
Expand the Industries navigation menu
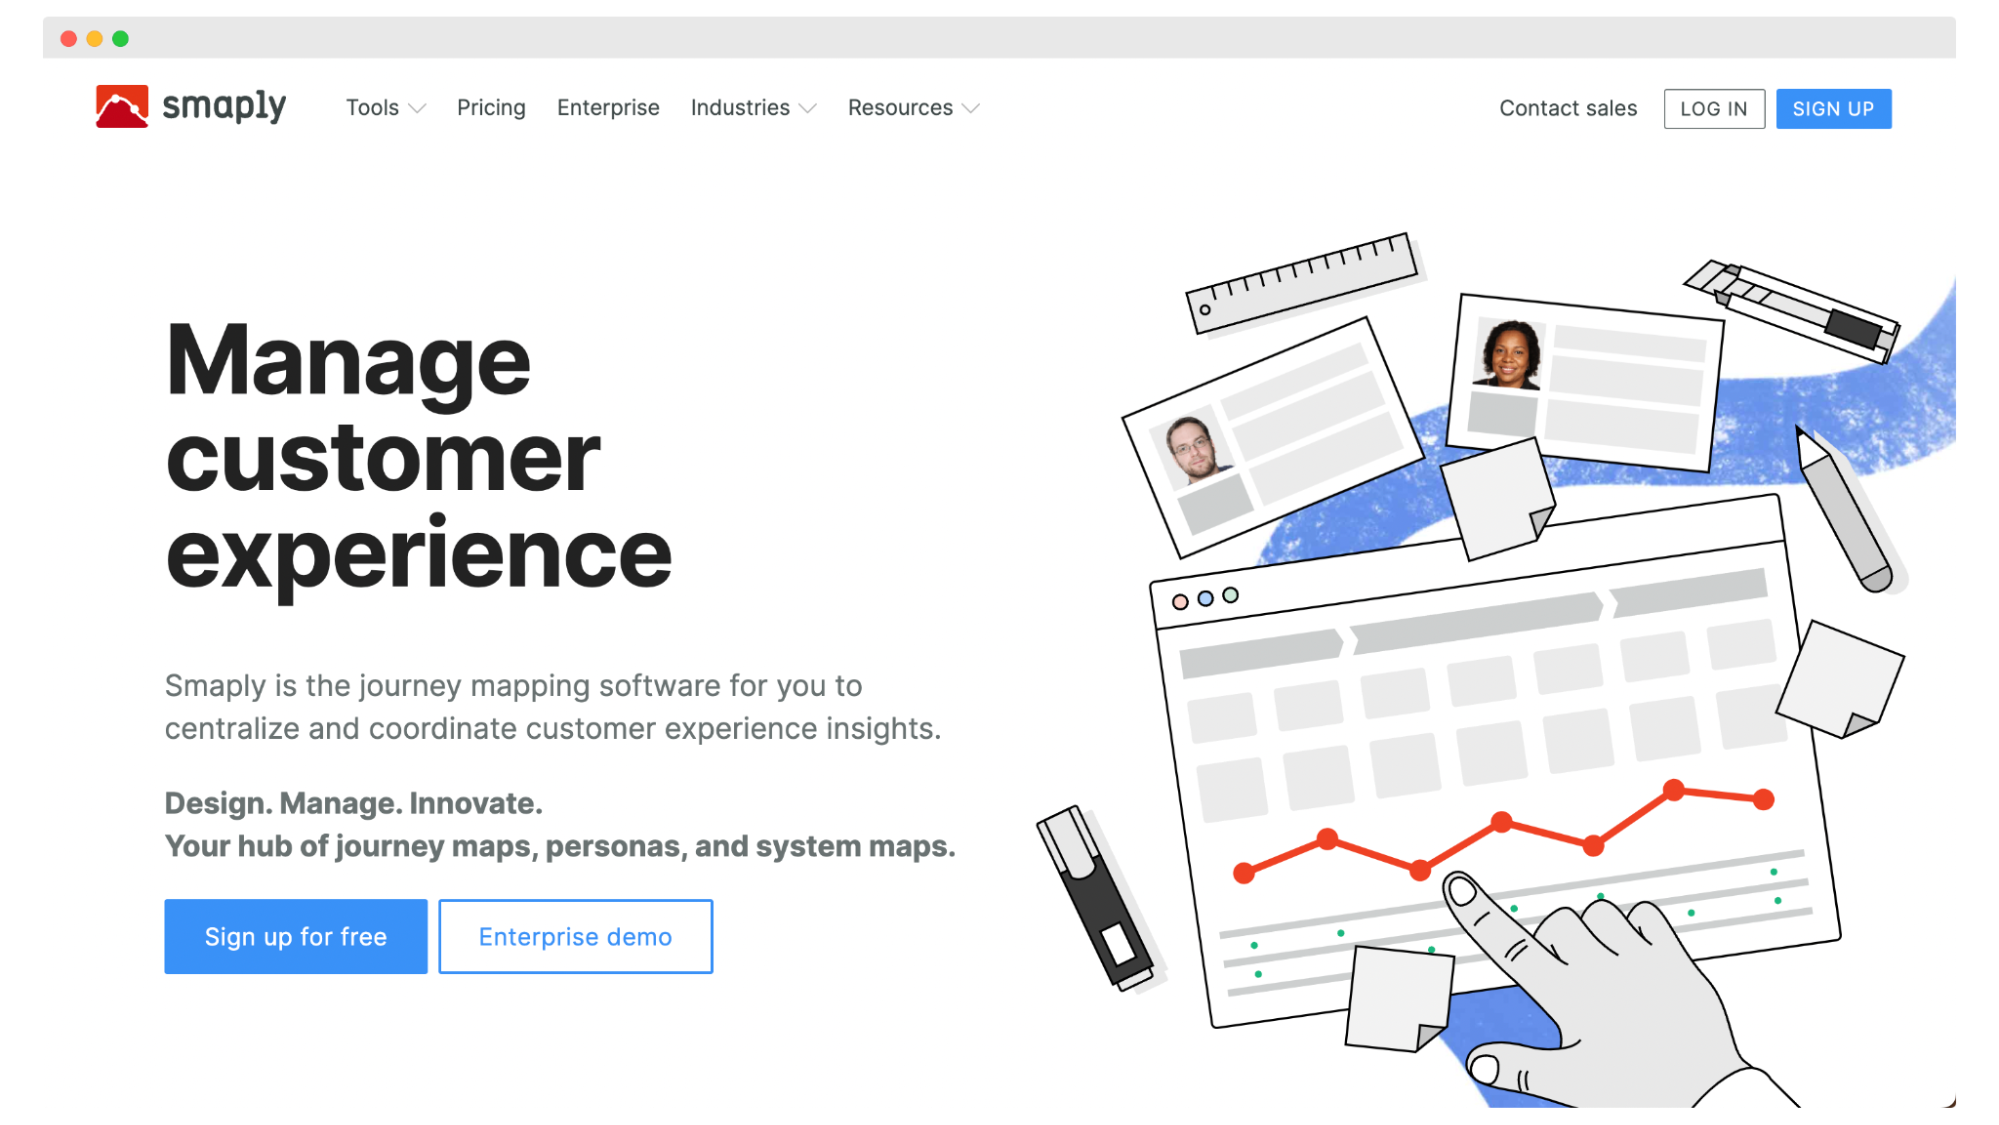[752, 107]
